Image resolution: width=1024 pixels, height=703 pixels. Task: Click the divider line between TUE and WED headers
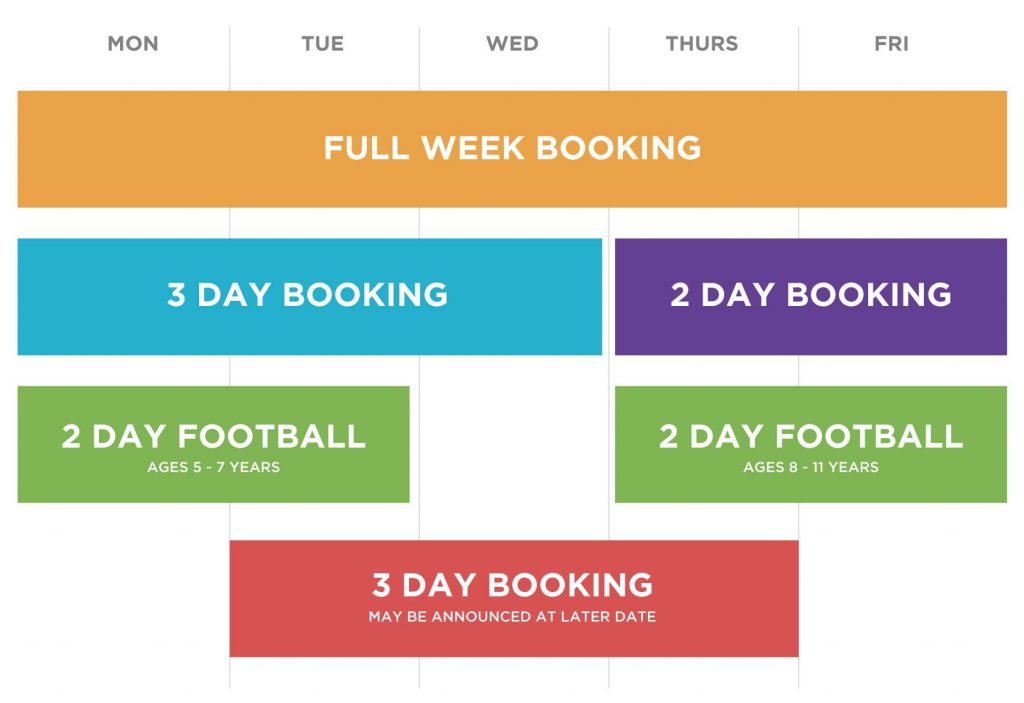419,59
